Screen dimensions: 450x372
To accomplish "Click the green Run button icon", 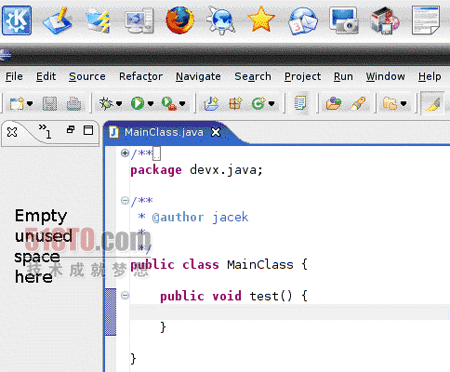I will tap(137, 103).
